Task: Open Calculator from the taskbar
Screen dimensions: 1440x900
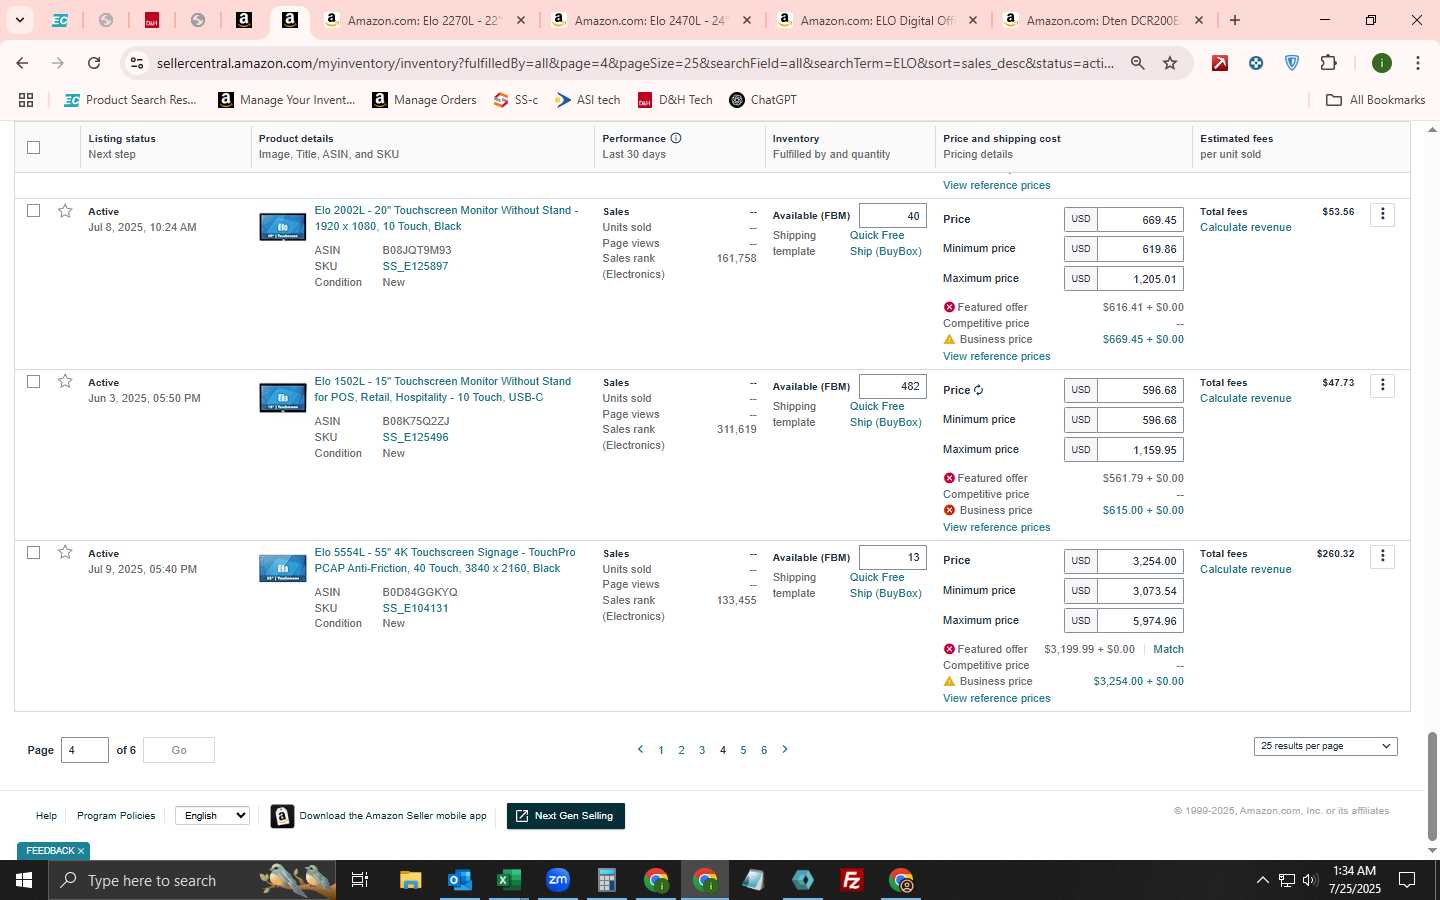Action: tap(606, 880)
